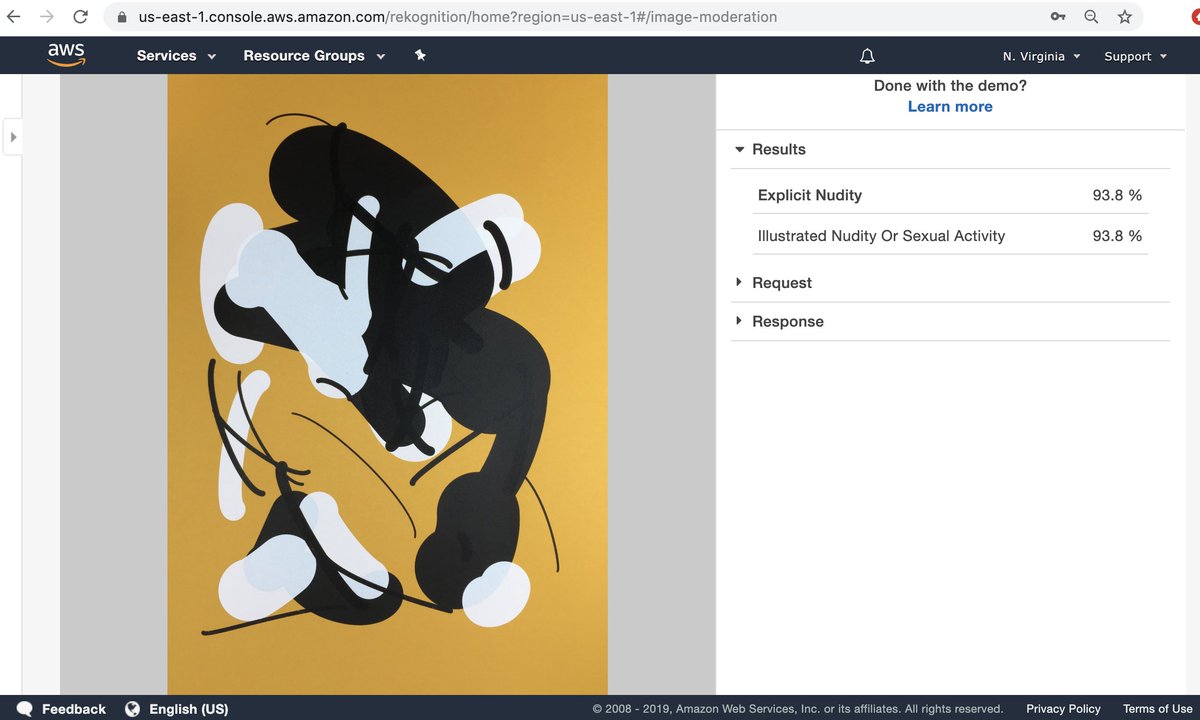This screenshot has height=720, width=1200.
Task: Open the N. Virginia region dropdown
Action: pos(1042,56)
